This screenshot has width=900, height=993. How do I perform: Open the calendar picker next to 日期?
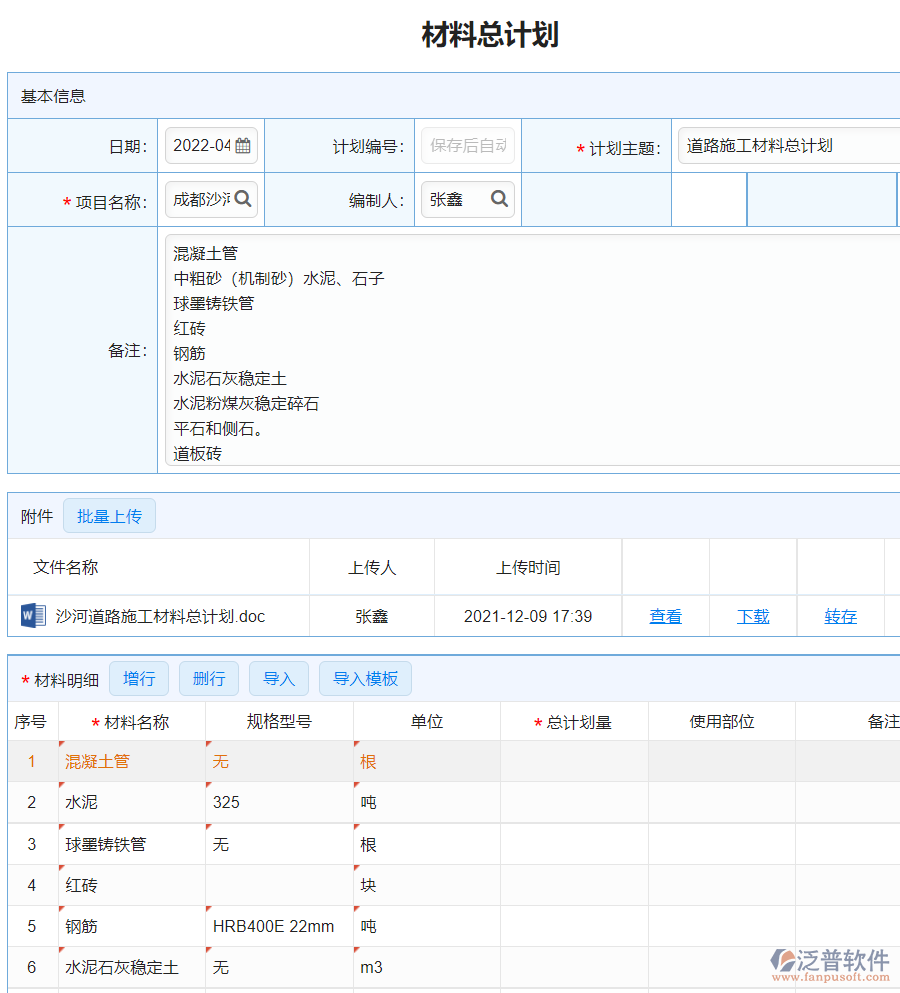(x=243, y=145)
